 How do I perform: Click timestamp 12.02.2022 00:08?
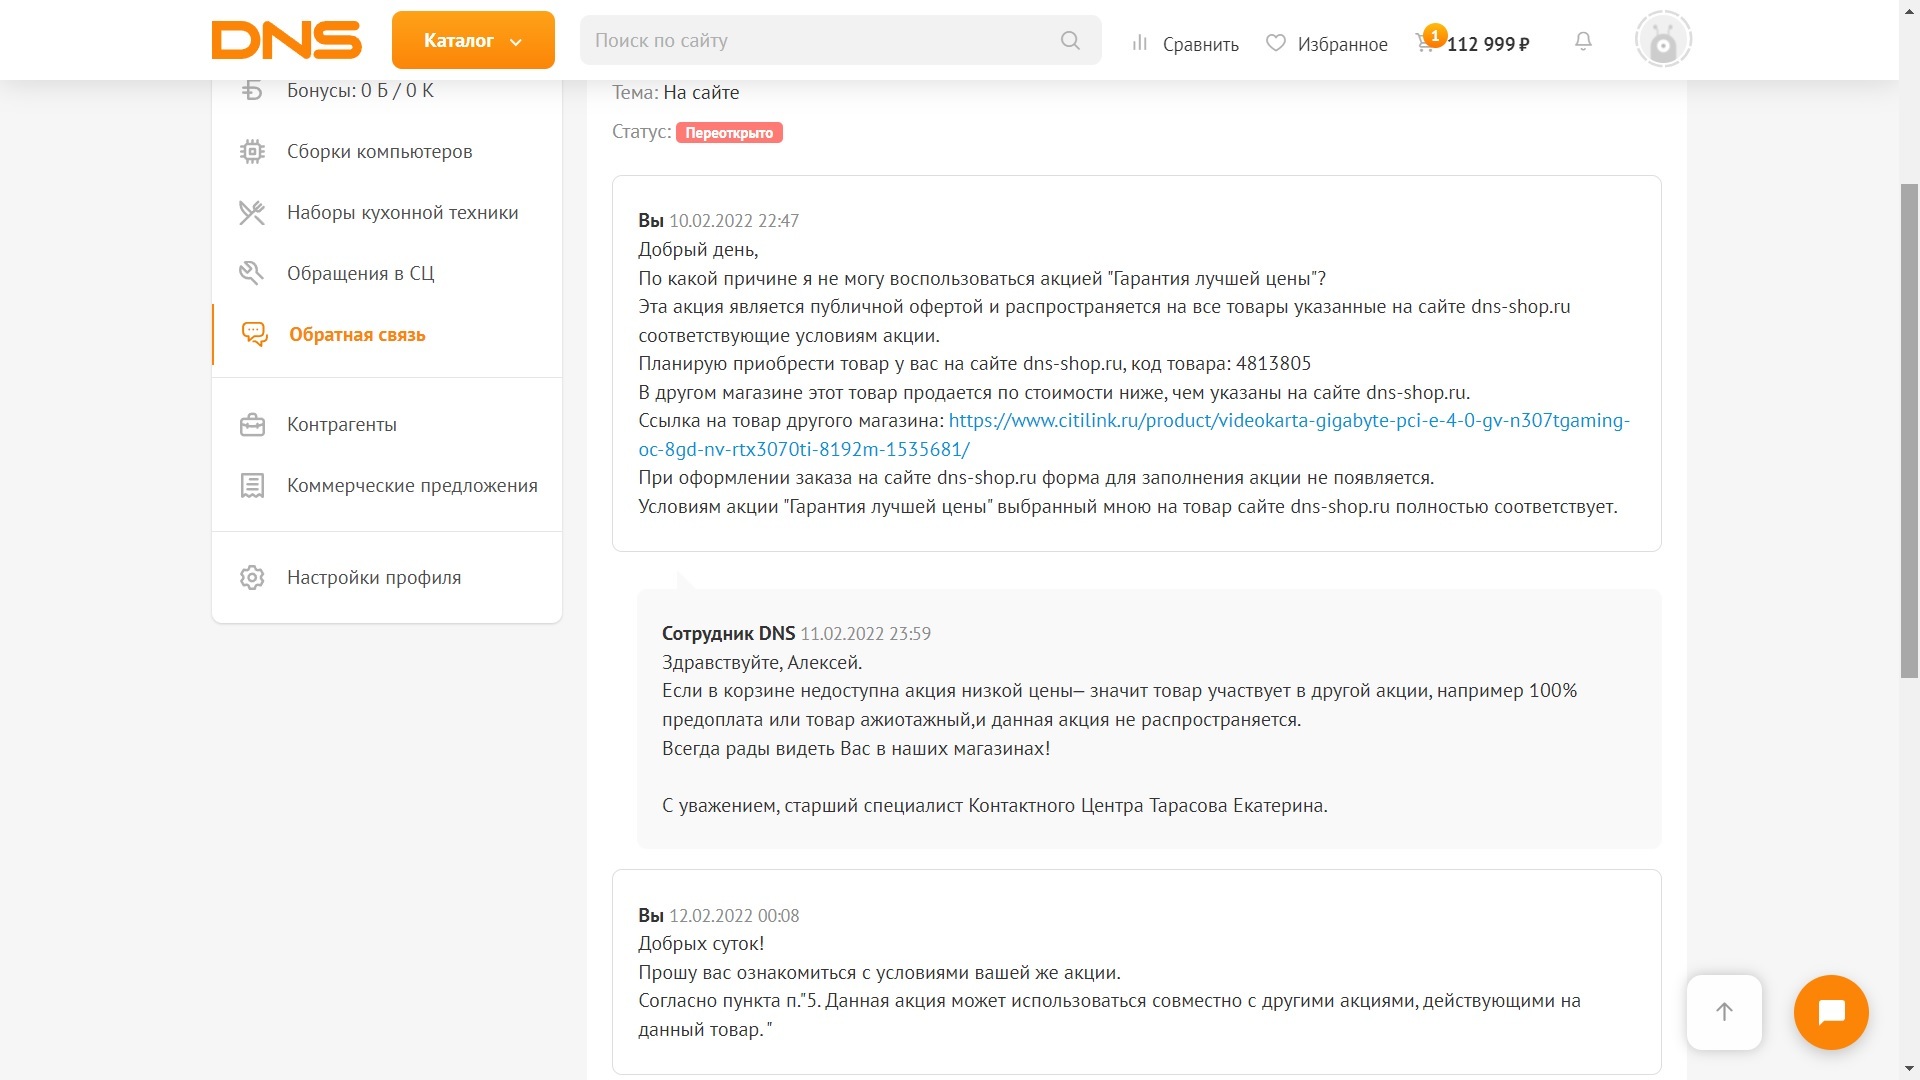(733, 916)
